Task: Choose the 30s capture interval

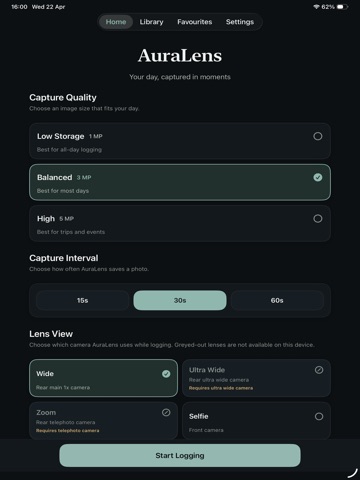Action: (x=180, y=300)
